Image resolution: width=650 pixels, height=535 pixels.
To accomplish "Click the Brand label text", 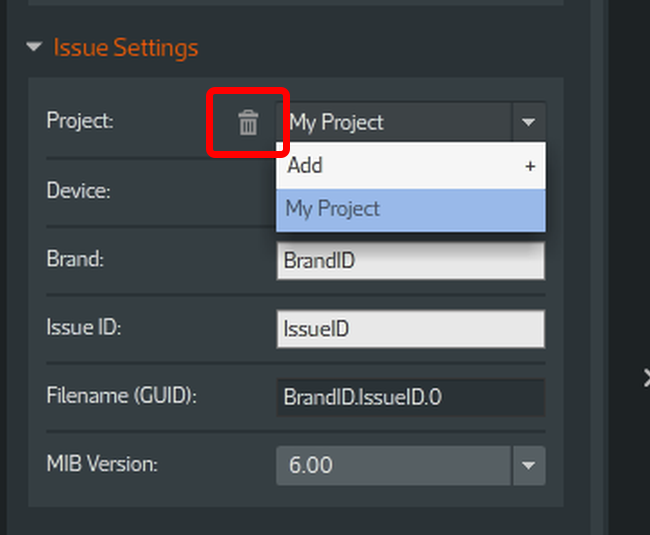I will coord(75,259).
